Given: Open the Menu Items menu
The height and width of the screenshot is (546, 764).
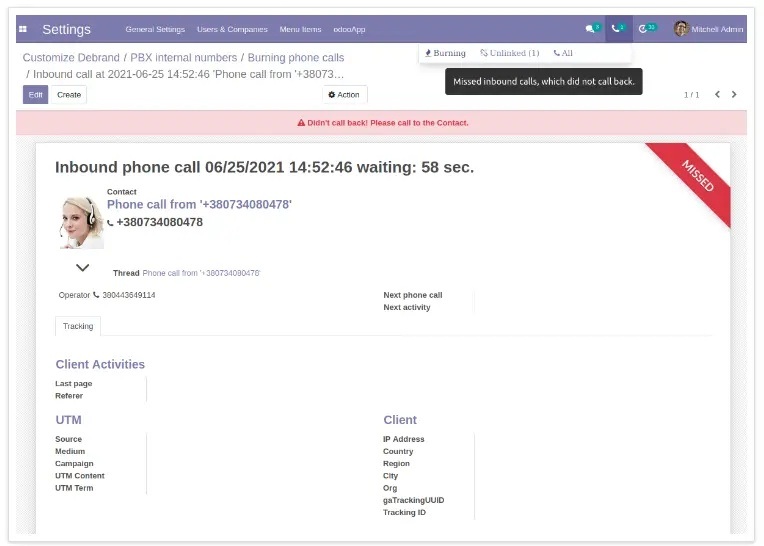Looking at the screenshot, I should (301, 30).
